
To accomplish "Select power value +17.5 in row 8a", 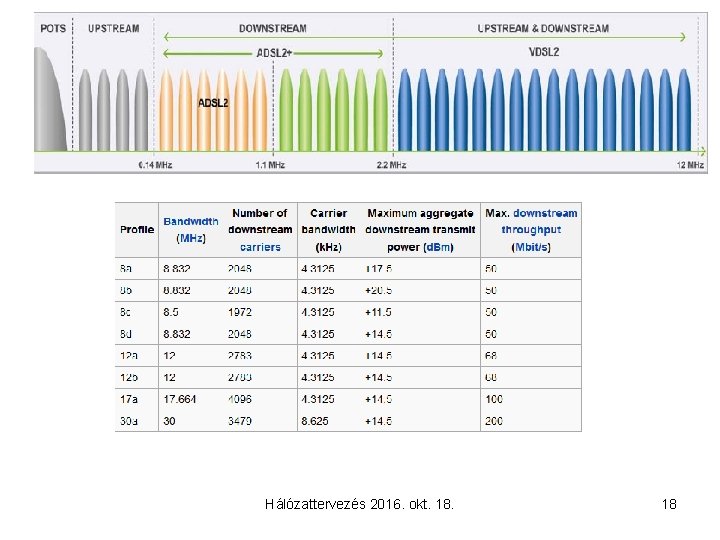I will point(378,268).
